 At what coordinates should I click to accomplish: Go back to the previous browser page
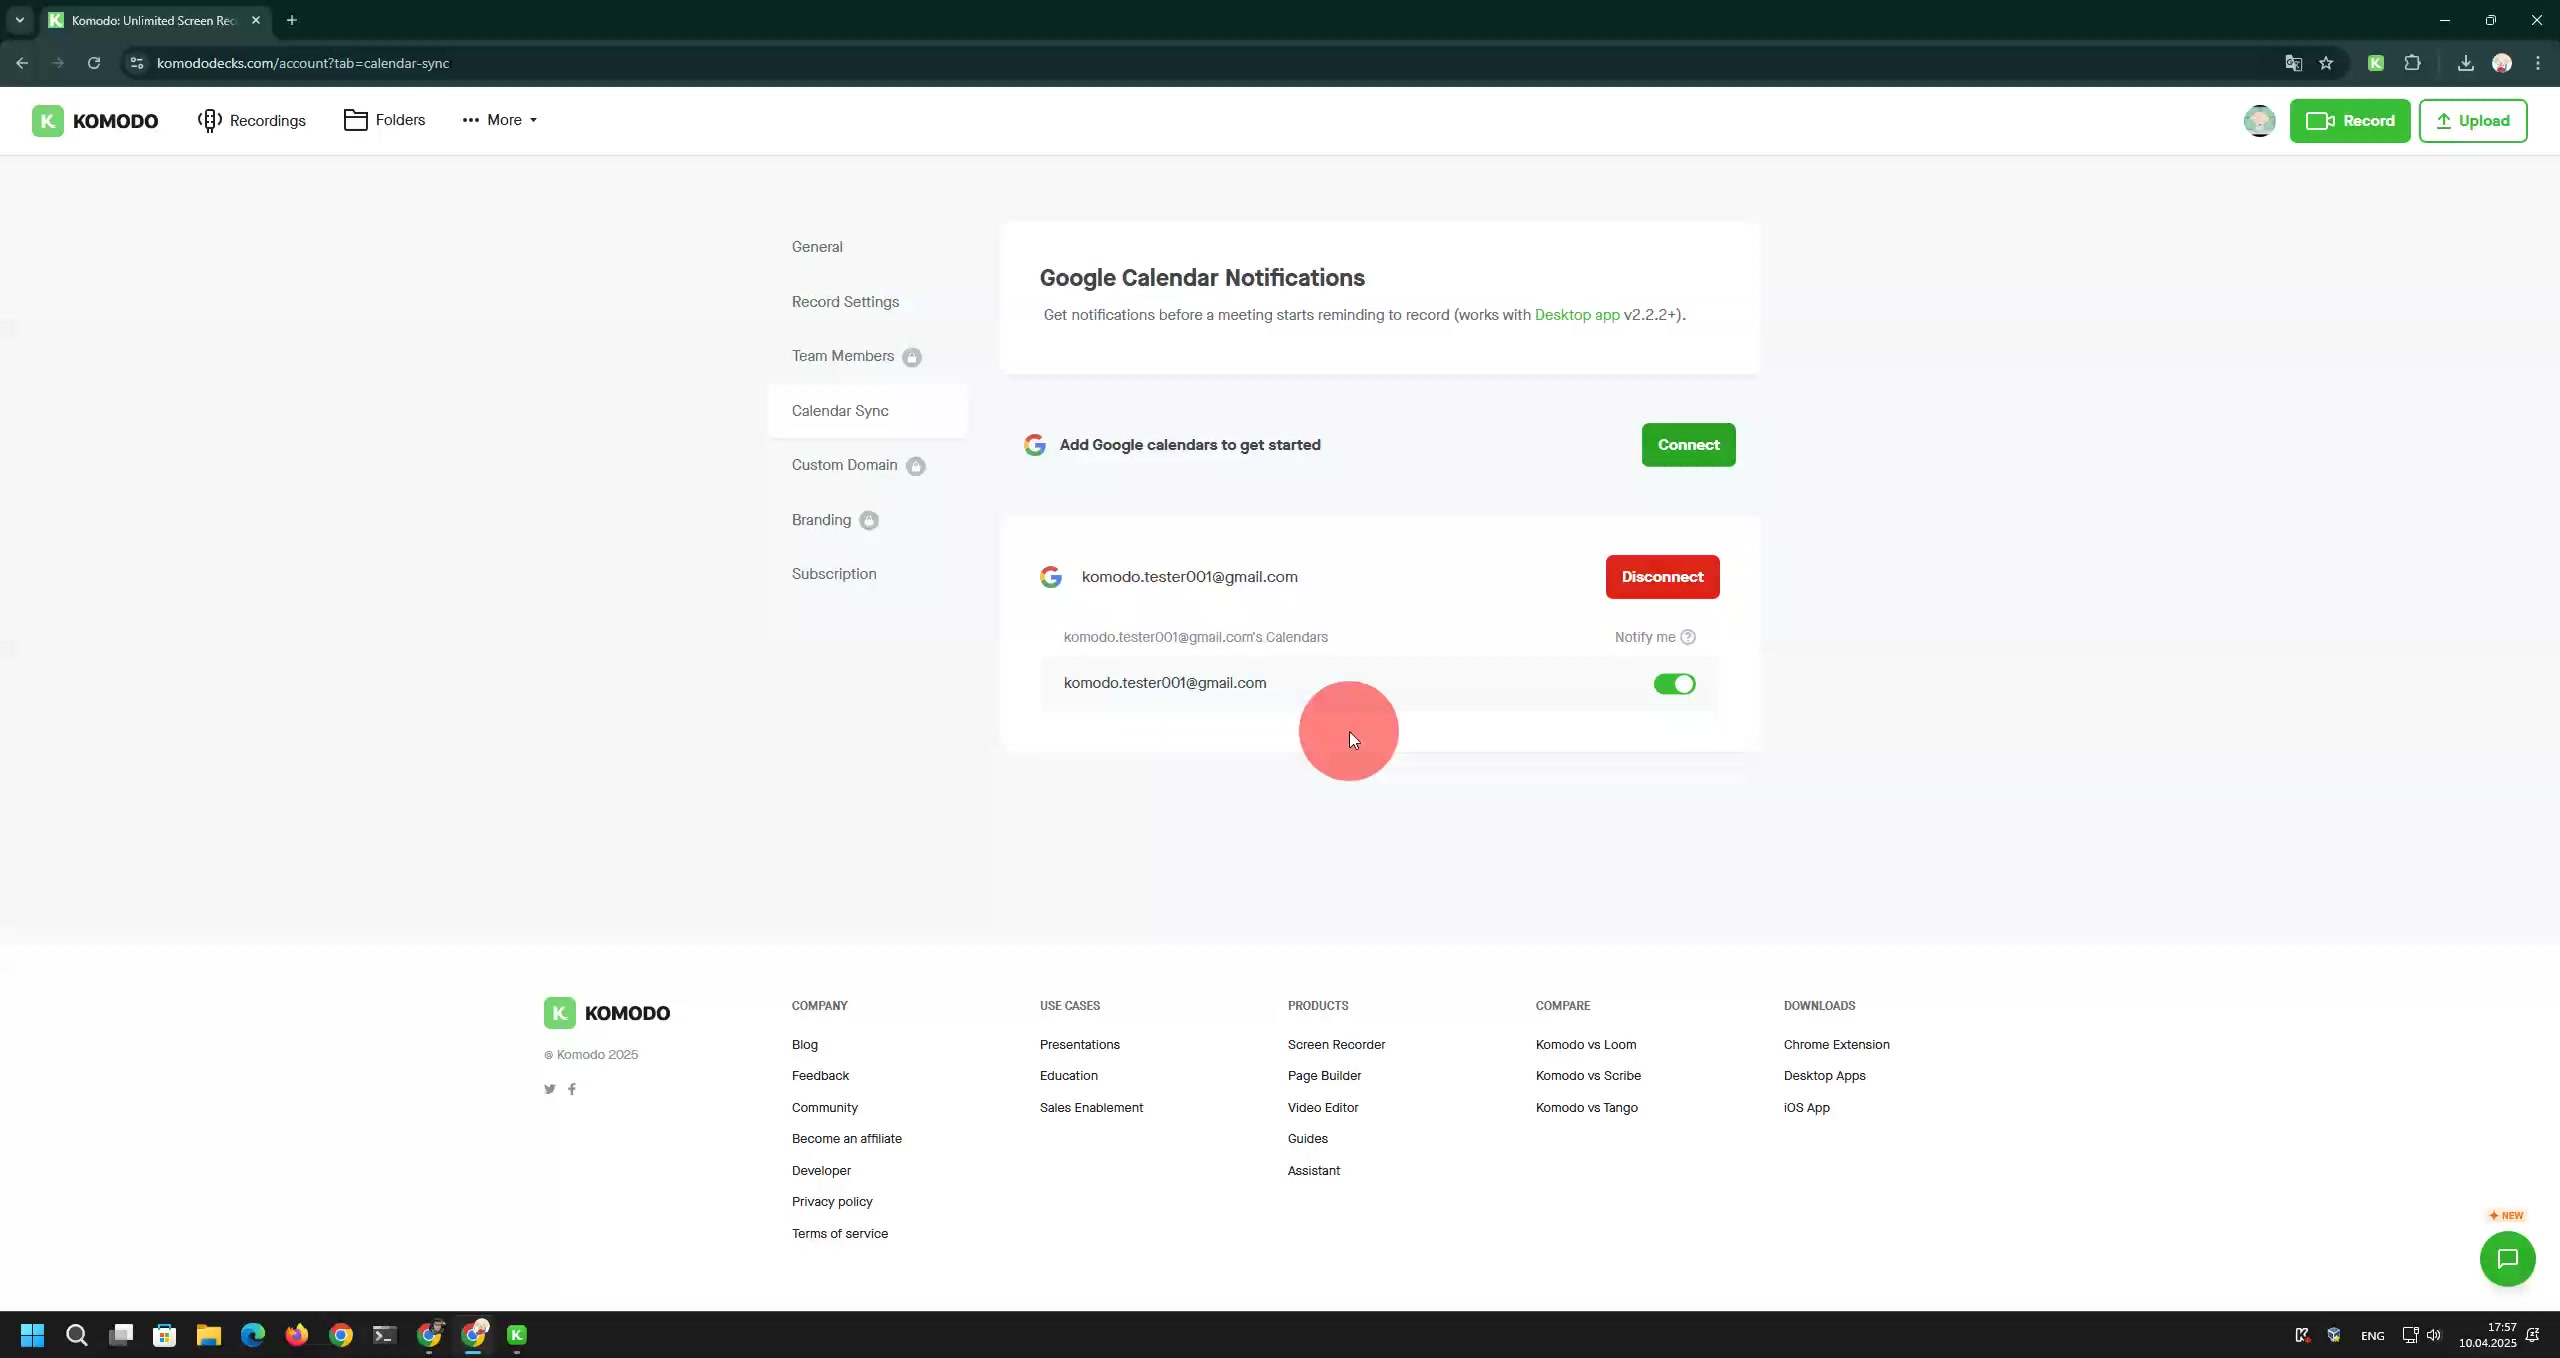click(22, 63)
